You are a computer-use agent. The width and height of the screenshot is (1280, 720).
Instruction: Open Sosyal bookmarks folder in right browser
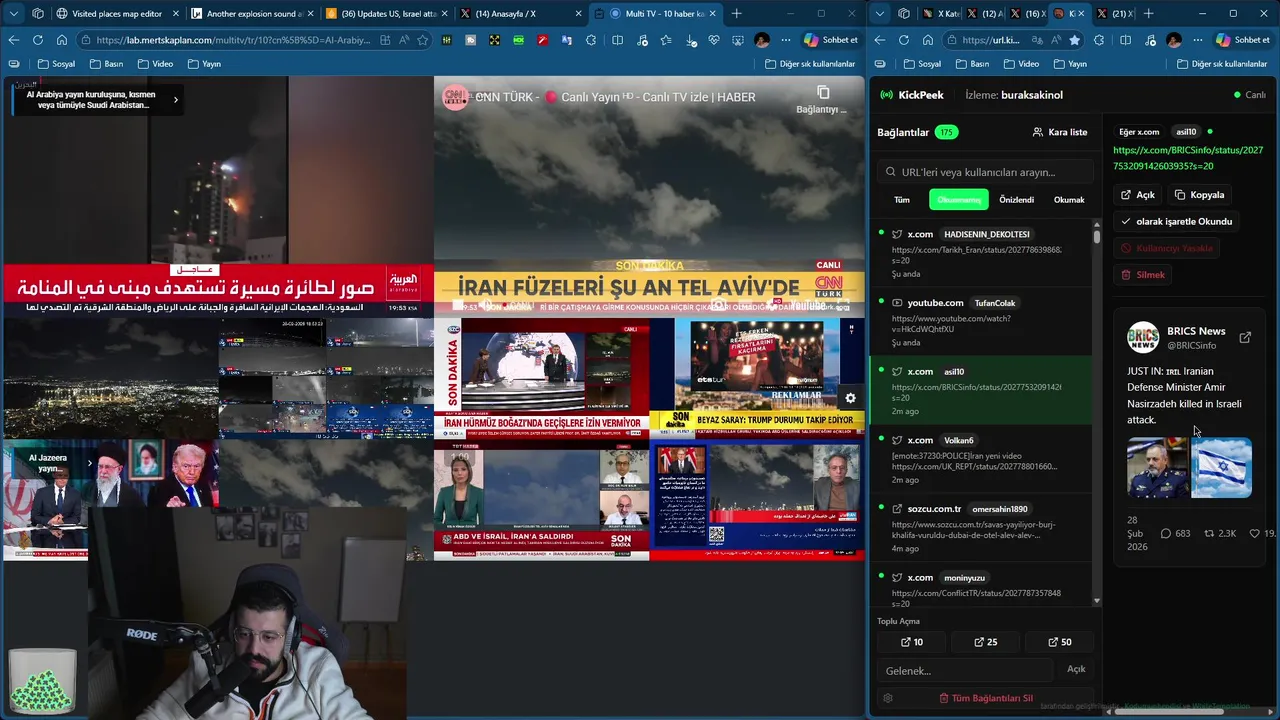pos(922,64)
